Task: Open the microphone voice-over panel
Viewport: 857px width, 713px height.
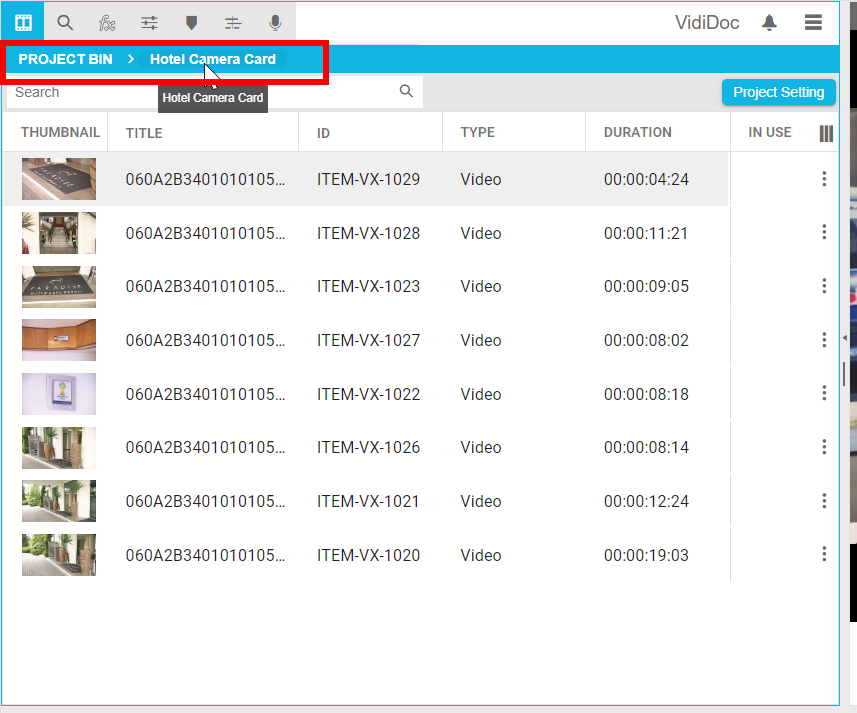Action: point(275,22)
